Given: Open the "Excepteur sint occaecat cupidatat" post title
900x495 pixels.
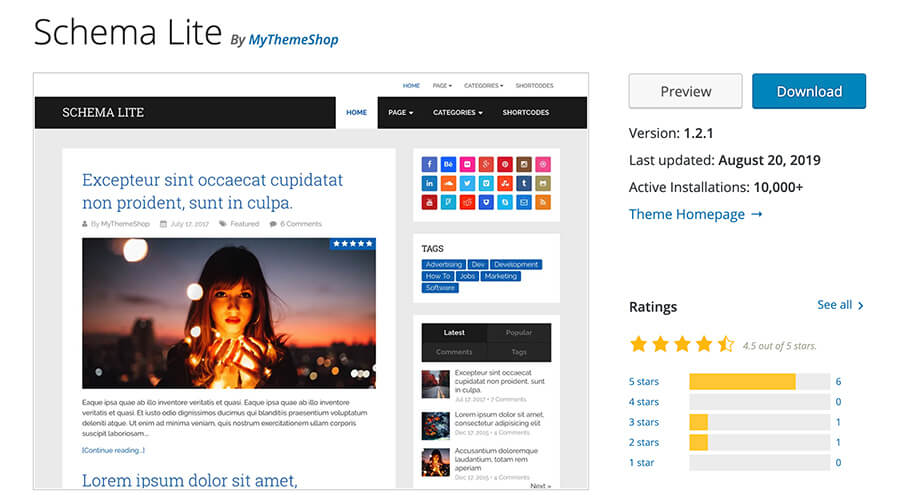Looking at the screenshot, I should tap(212, 191).
